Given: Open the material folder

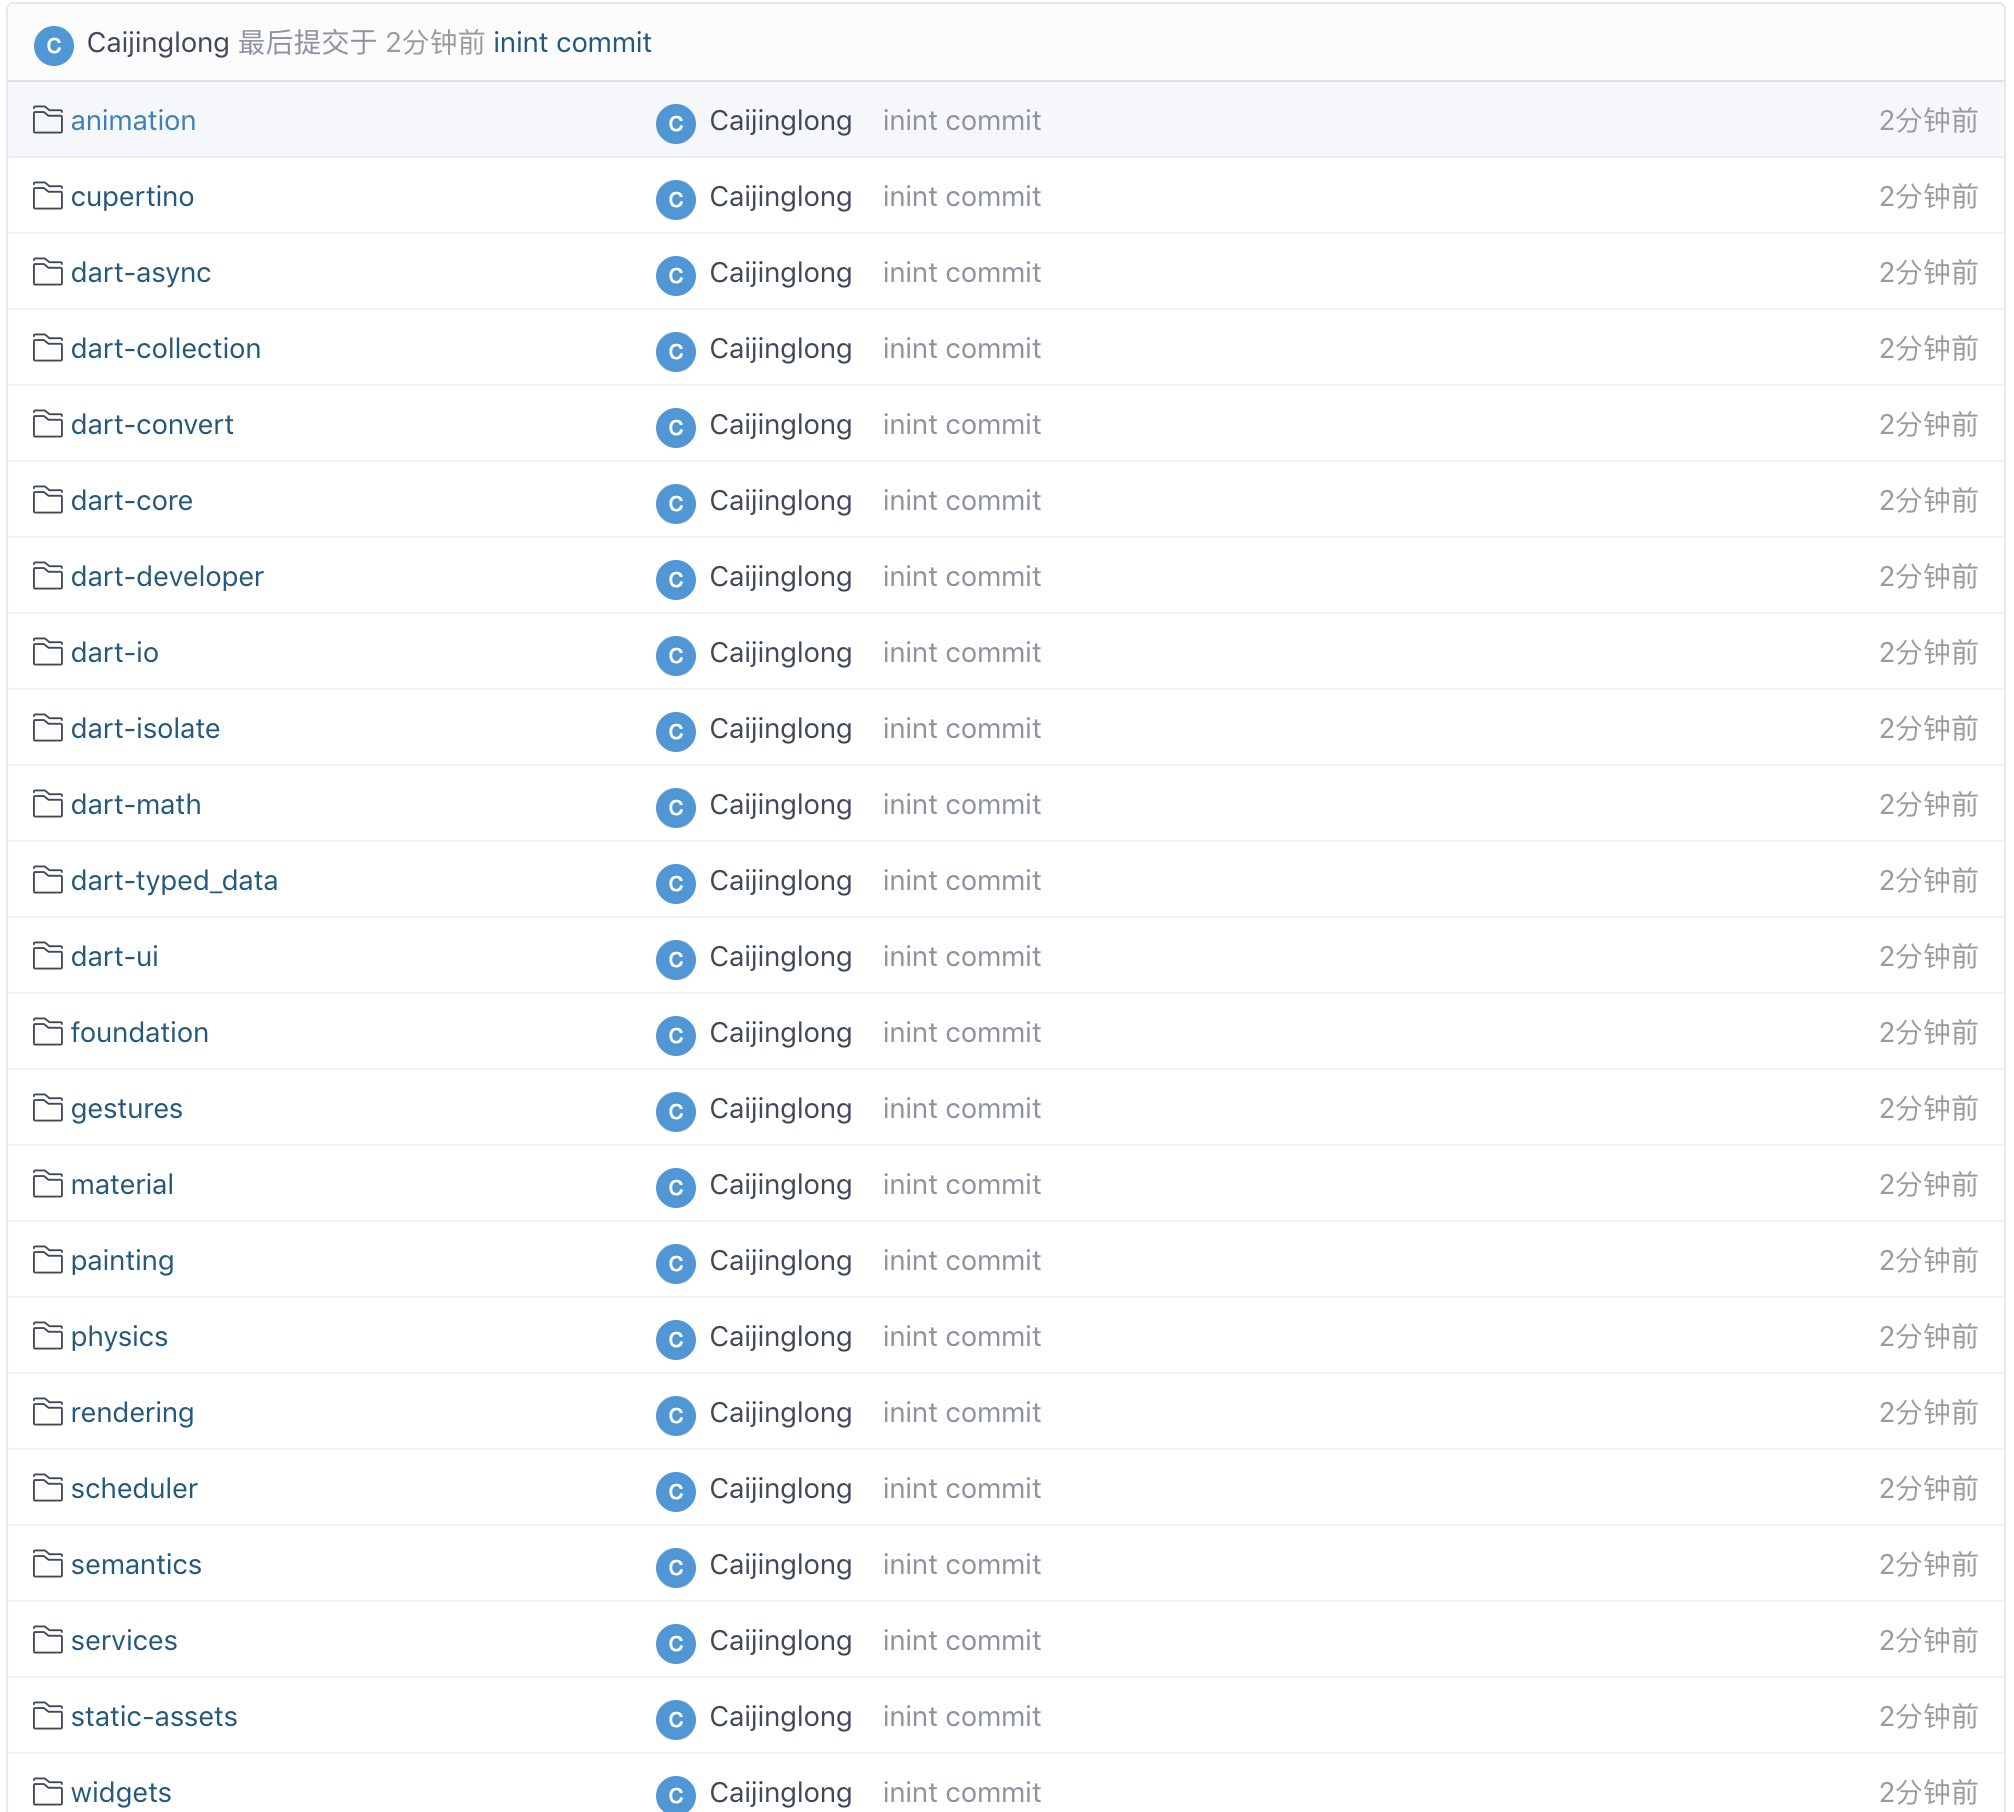Looking at the screenshot, I should tap(122, 1185).
